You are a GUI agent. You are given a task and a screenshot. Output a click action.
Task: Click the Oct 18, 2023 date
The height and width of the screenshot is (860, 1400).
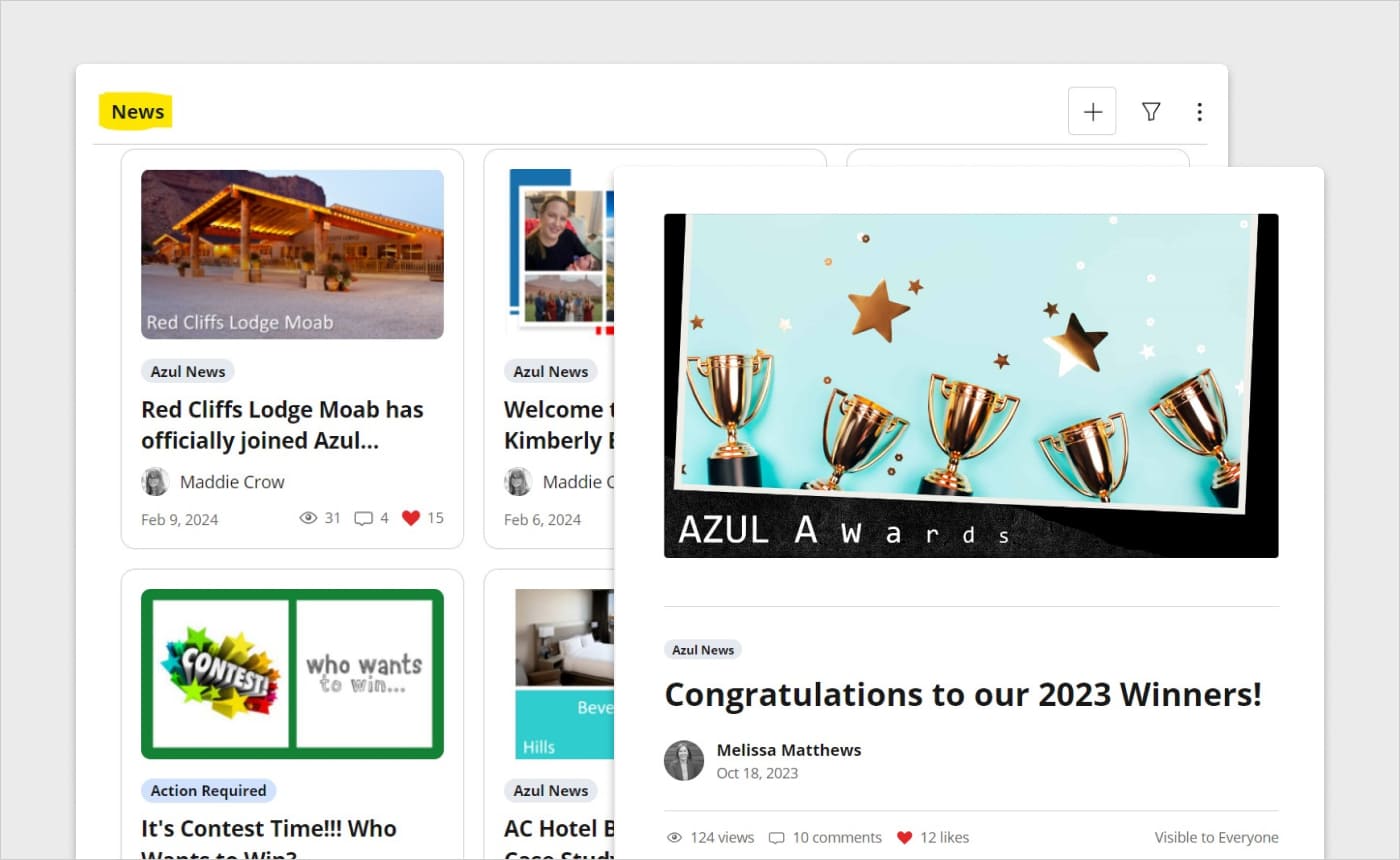(758, 773)
